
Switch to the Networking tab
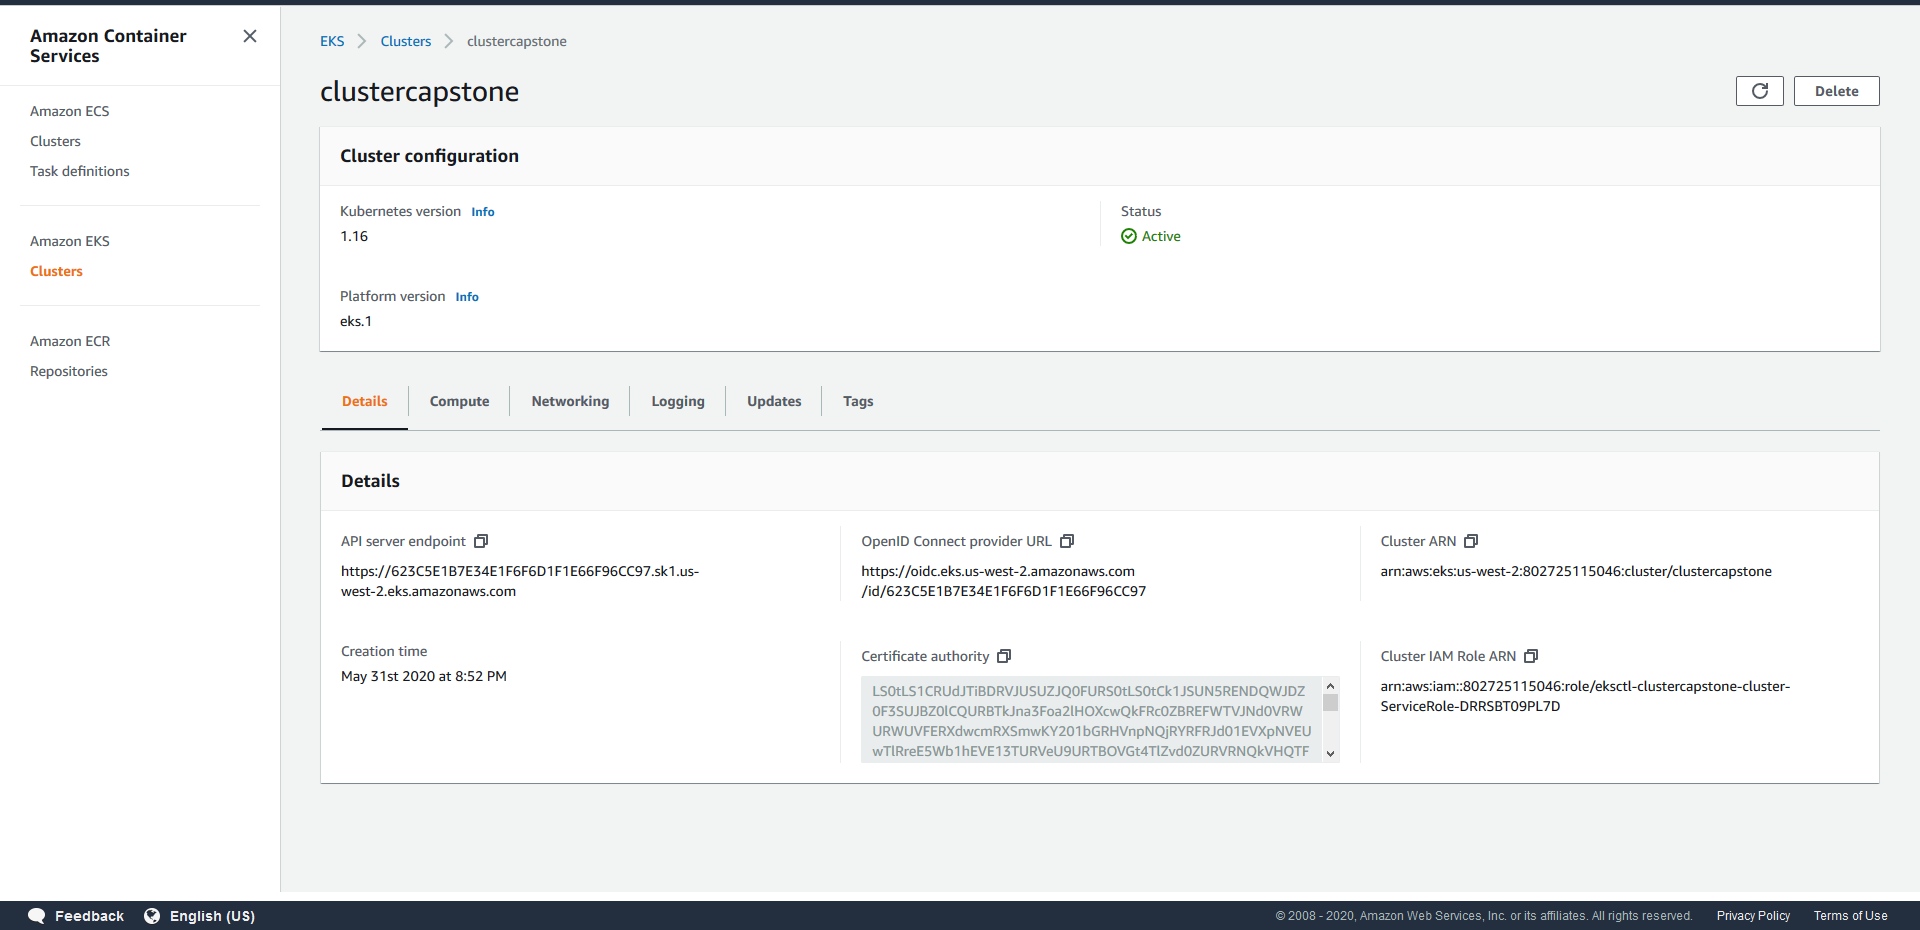click(570, 401)
